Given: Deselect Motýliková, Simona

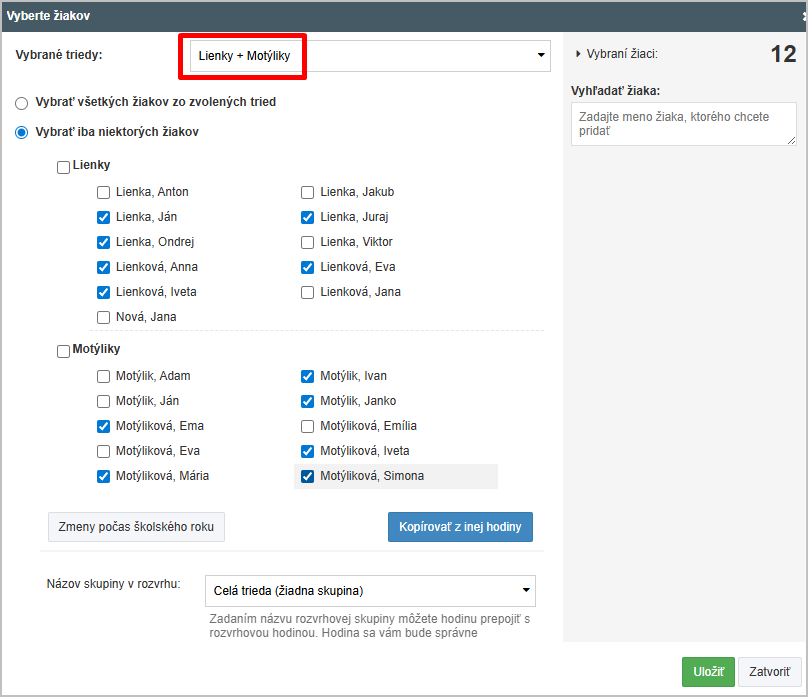Looking at the screenshot, I should coord(308,476).
